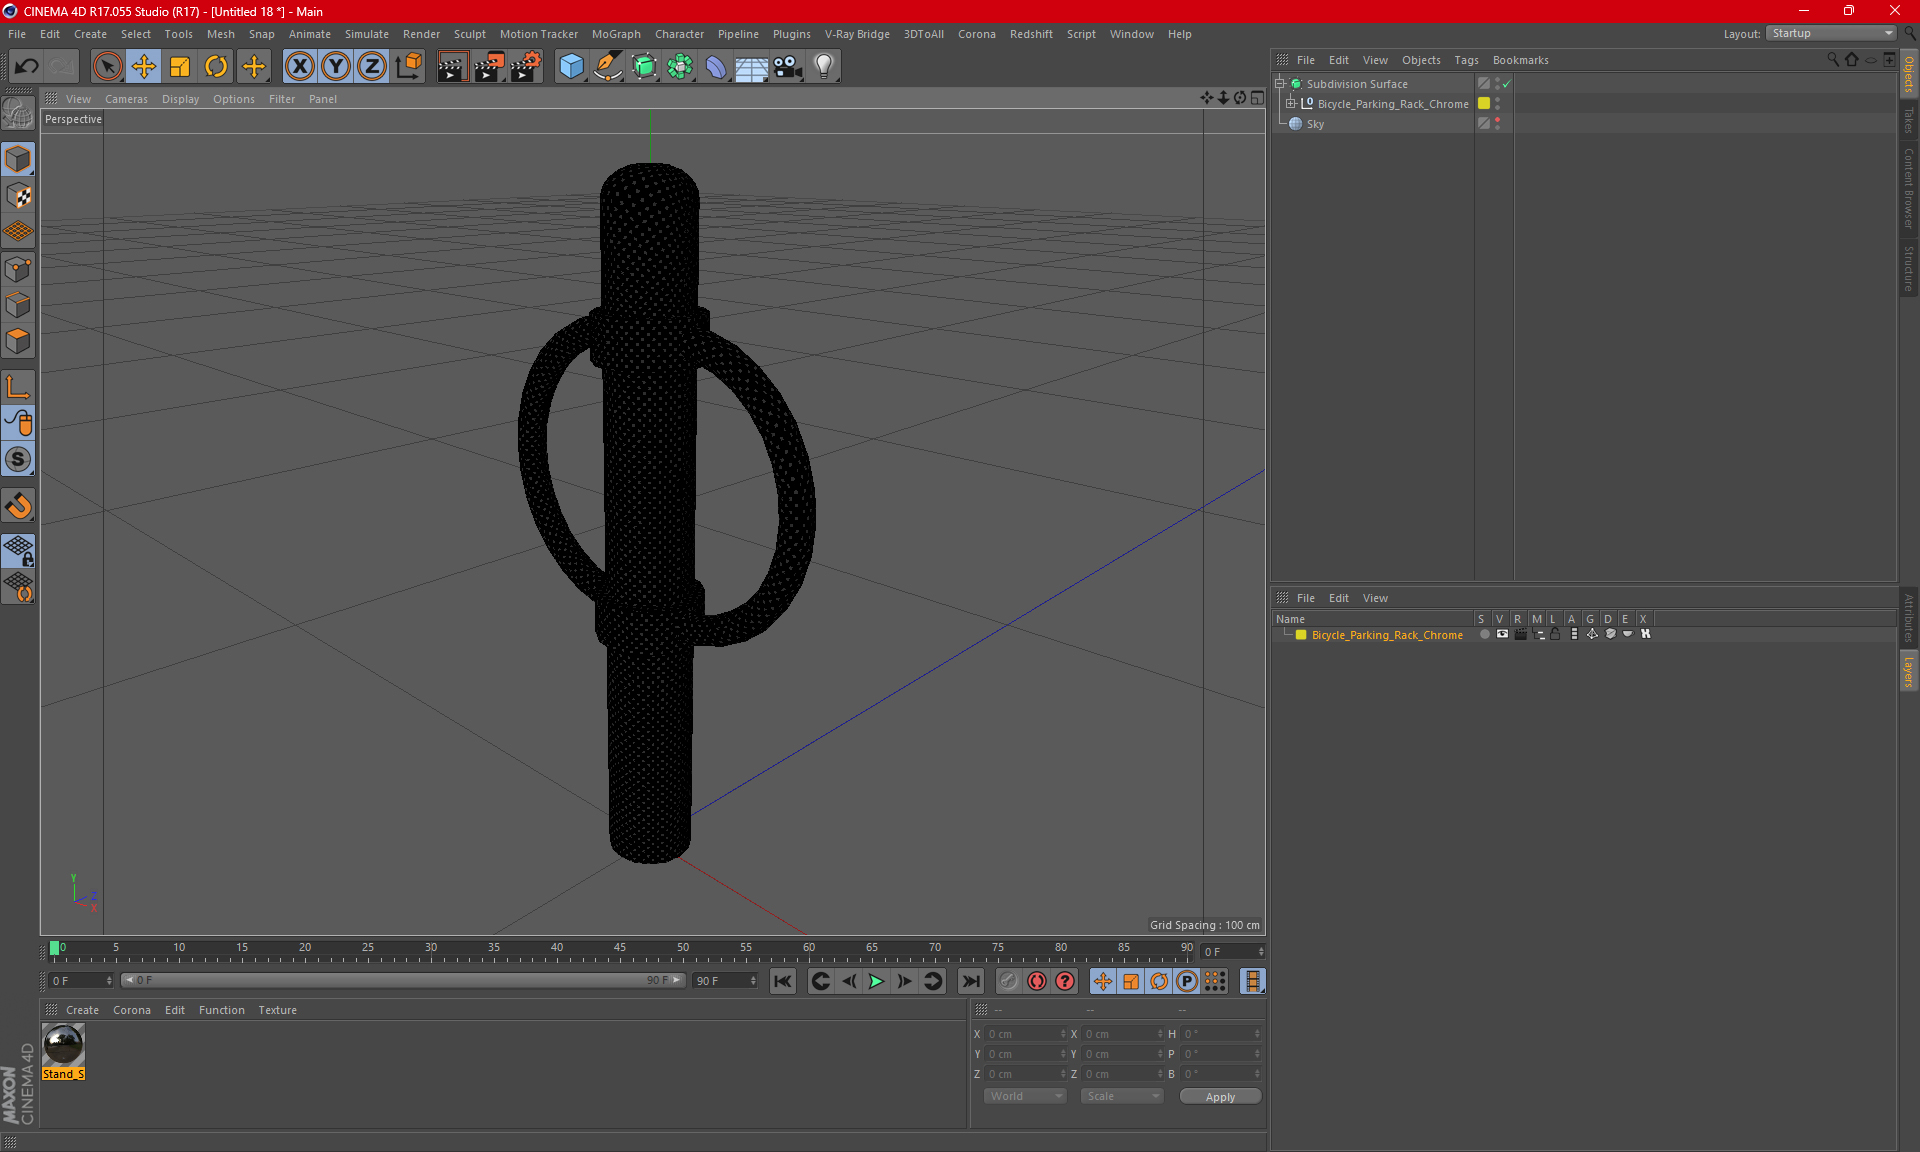1920x1152 pixels.
Task: Add a Subdivision Surface generator icon
Action: [644, 67]
